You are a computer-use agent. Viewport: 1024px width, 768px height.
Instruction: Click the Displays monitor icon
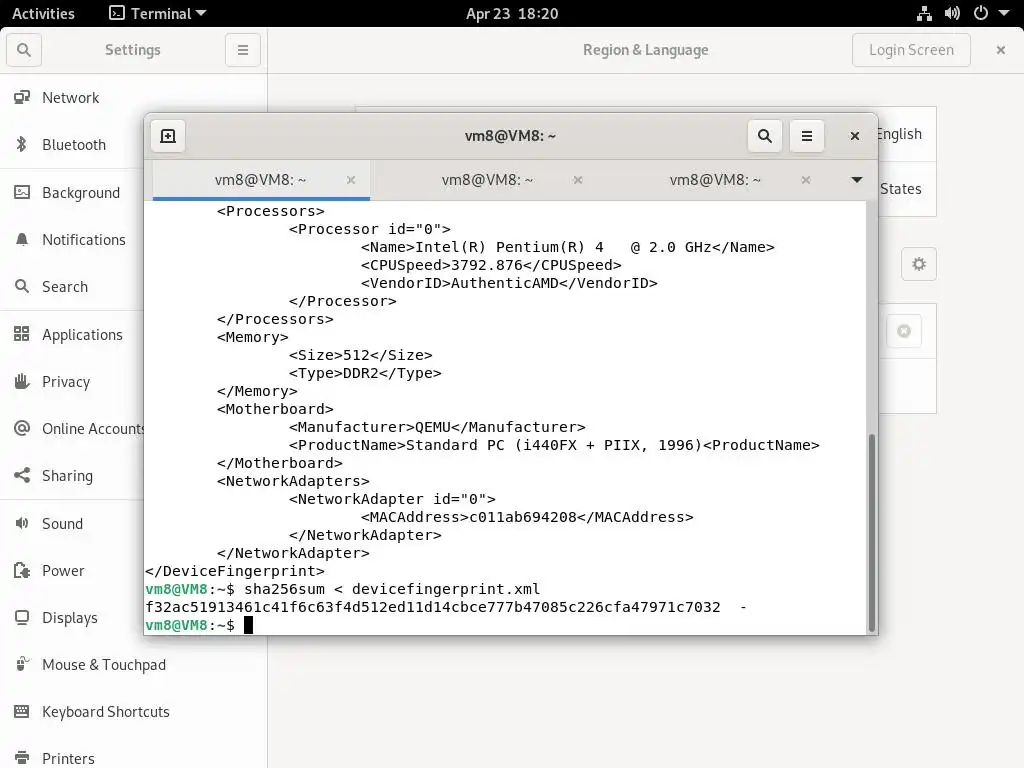pyautogui.click(x=22, y=617)
